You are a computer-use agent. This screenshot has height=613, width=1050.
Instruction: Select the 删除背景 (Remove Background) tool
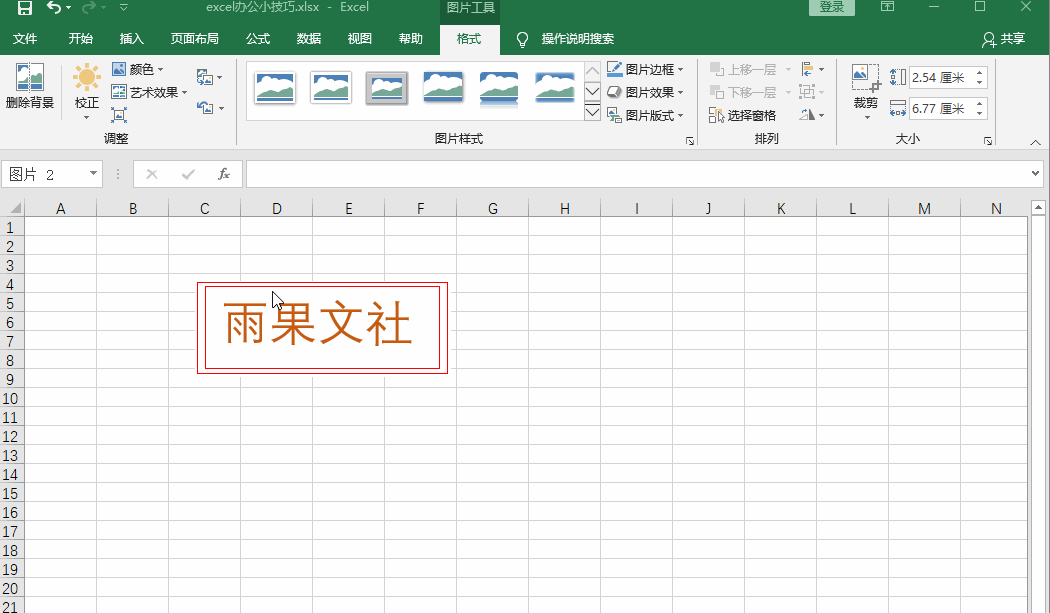tap(29, 90)
